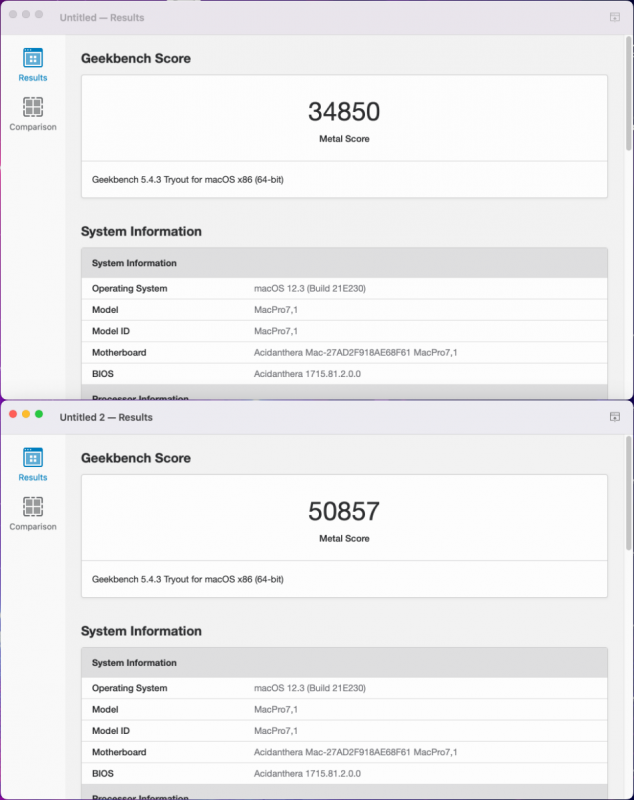This screenshot has width=634, height=800.
Task: Click the "Untitled — Results" window title
Action: [x=102, y=18]
